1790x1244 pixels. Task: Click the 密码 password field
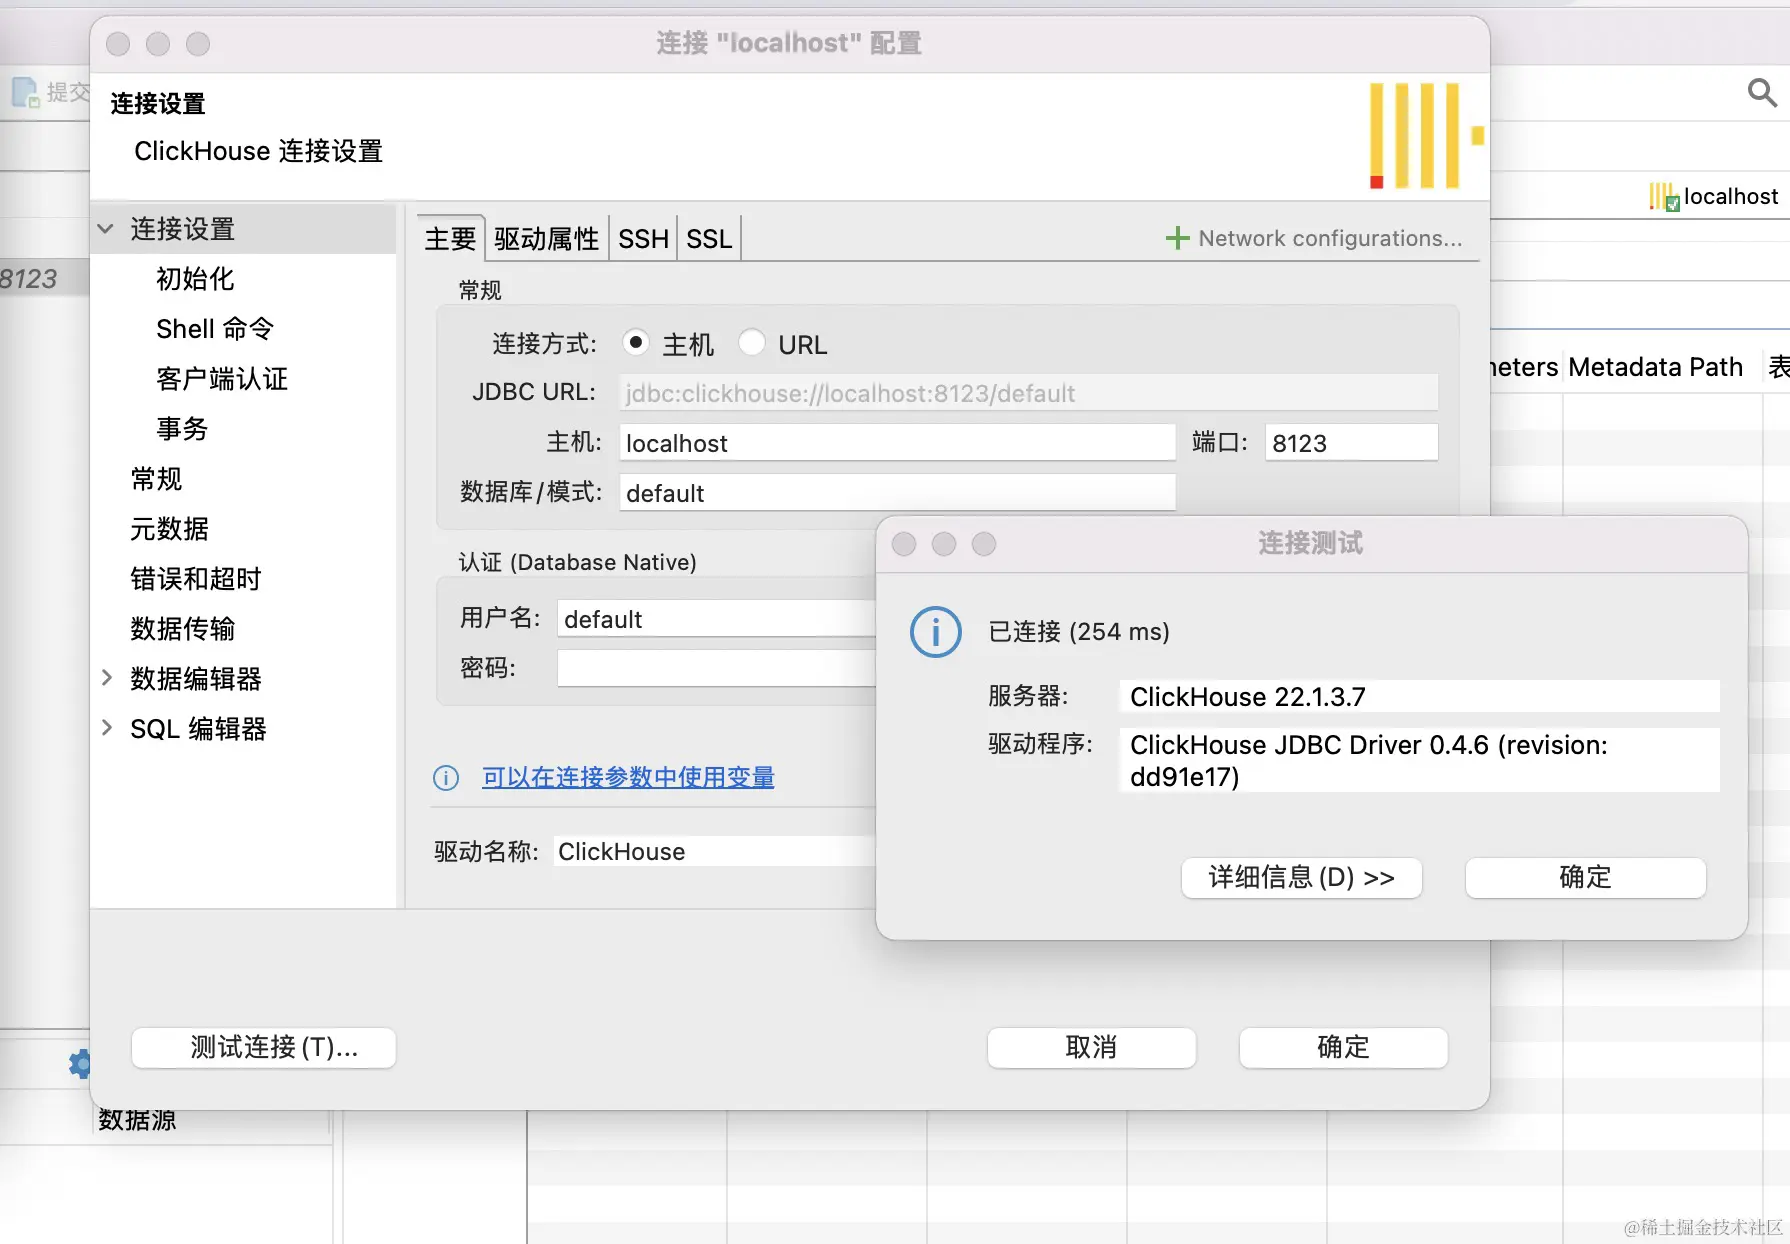(716, 668)
